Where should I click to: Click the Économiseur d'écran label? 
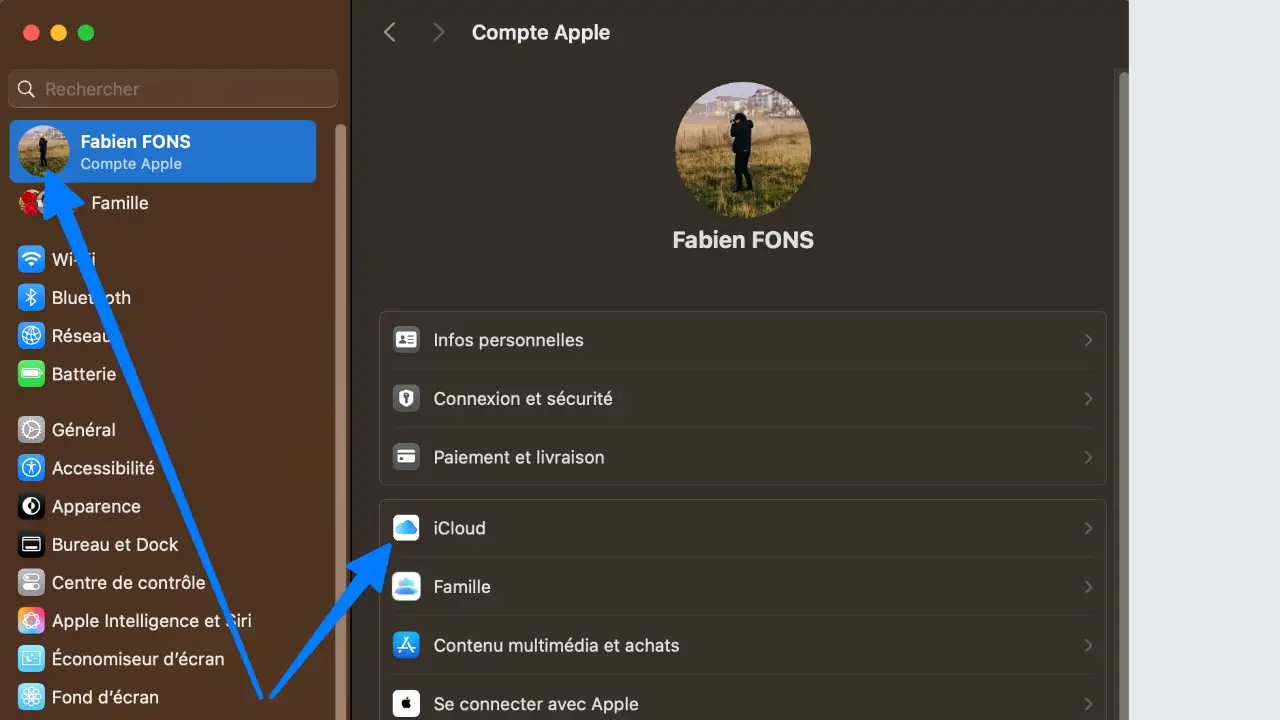tap(138, 659)
